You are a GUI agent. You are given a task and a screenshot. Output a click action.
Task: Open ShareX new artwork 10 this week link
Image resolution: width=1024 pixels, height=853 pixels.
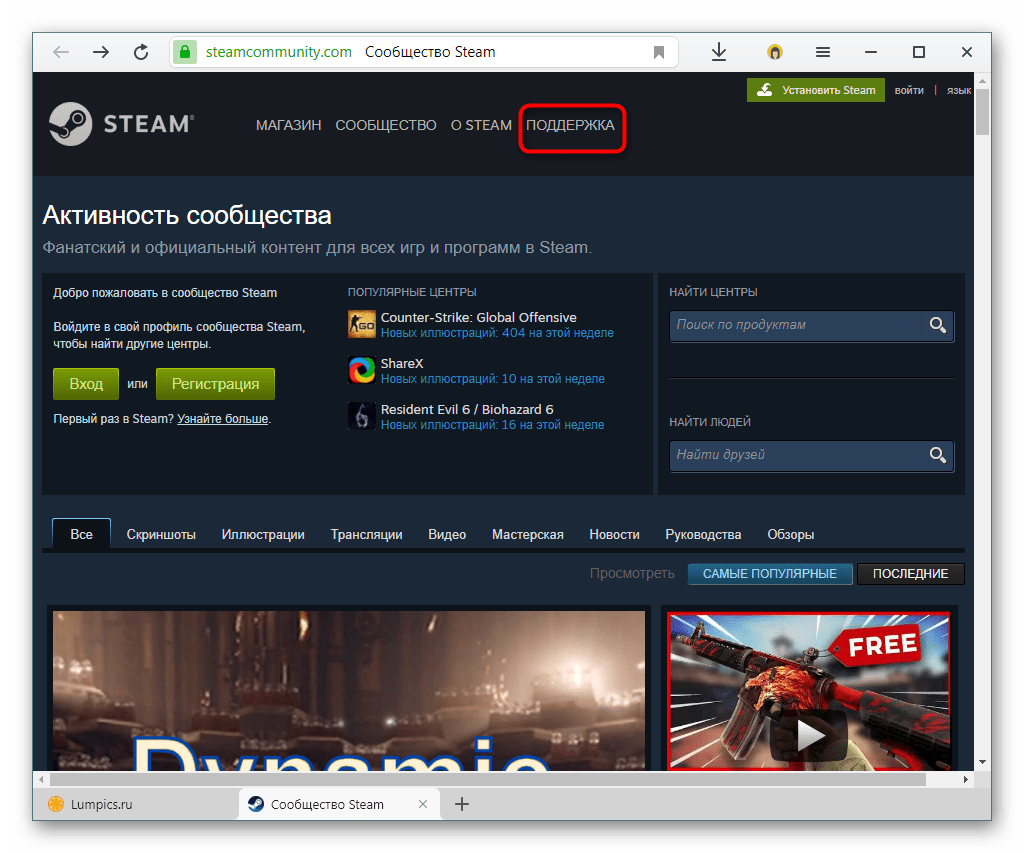pos(492,379)
